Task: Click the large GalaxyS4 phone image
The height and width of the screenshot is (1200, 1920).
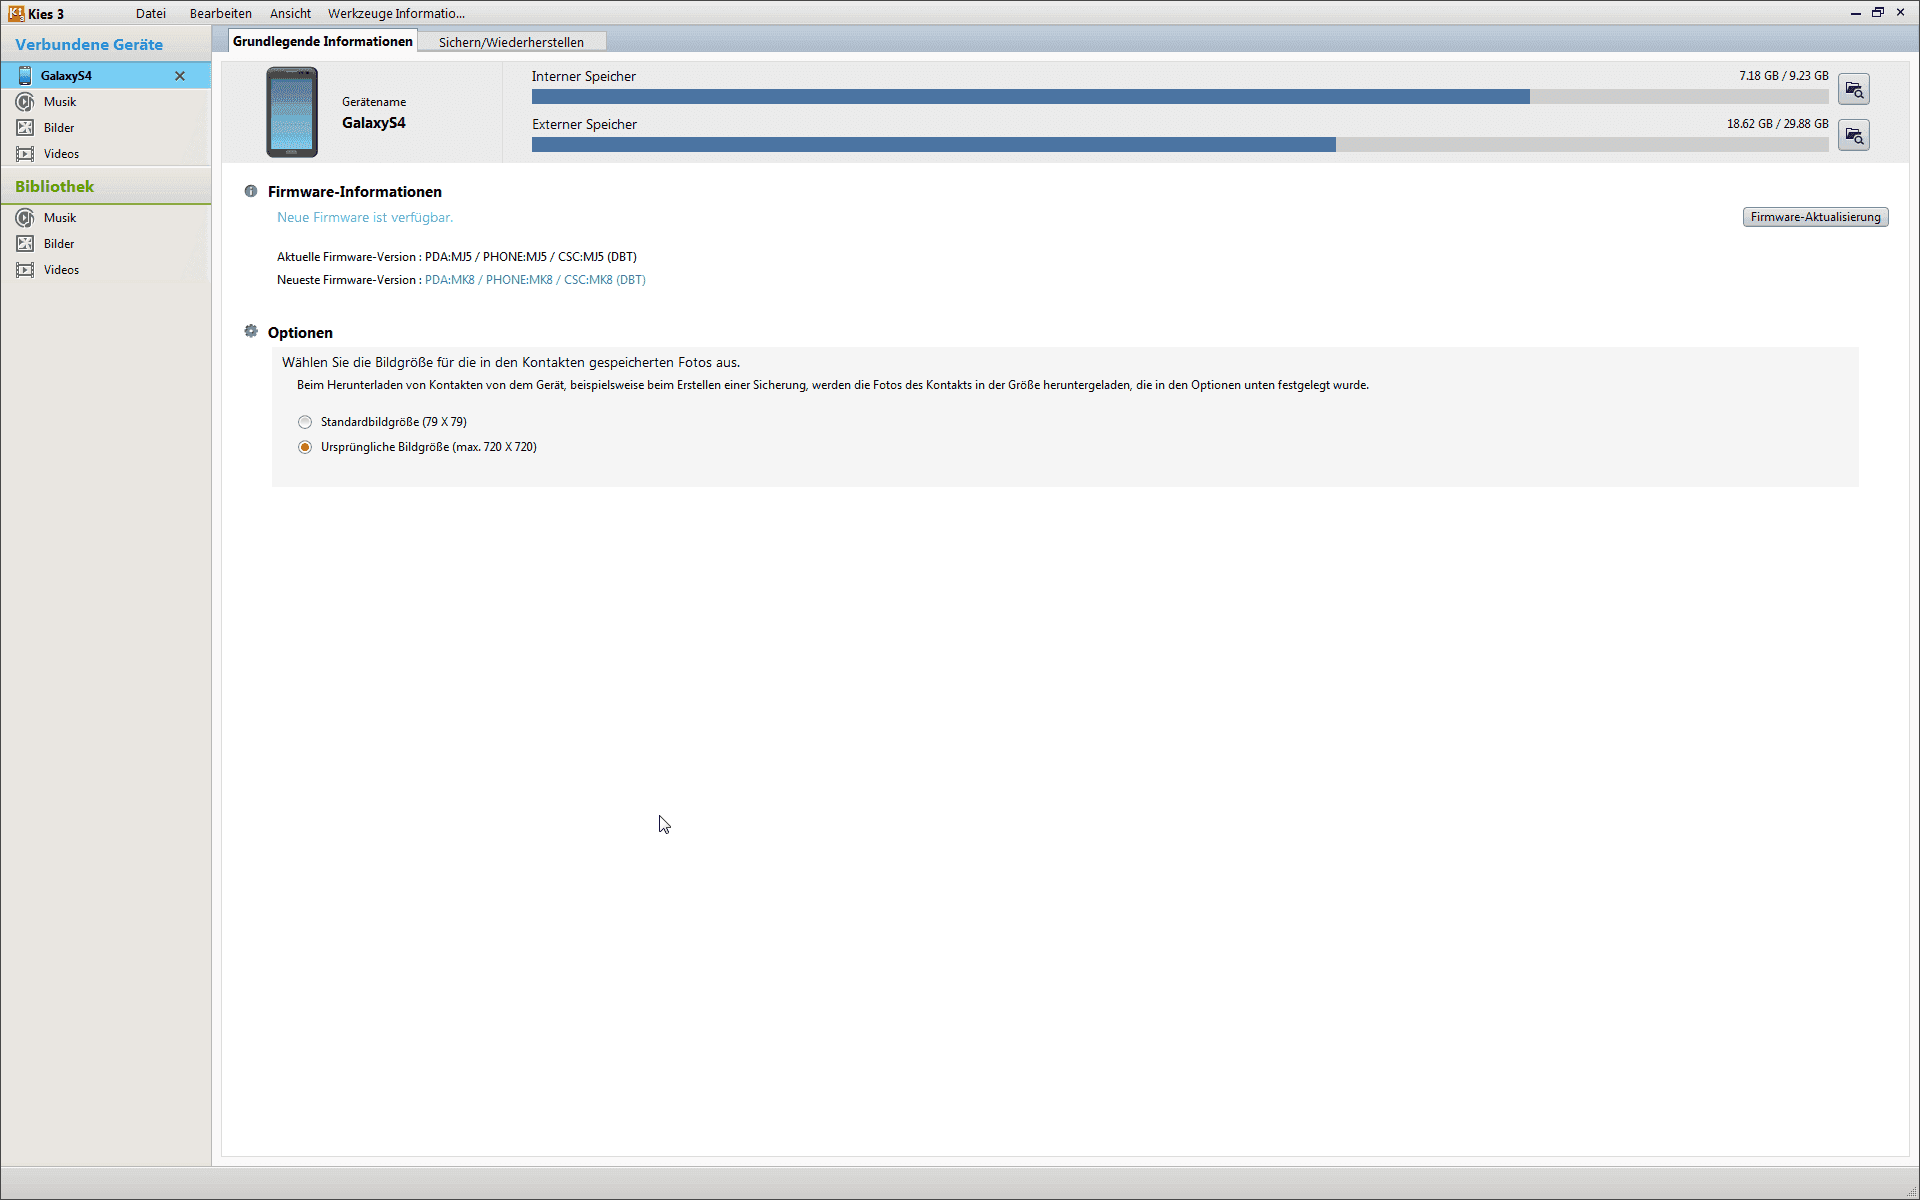Action: click(x=291, y=112)
